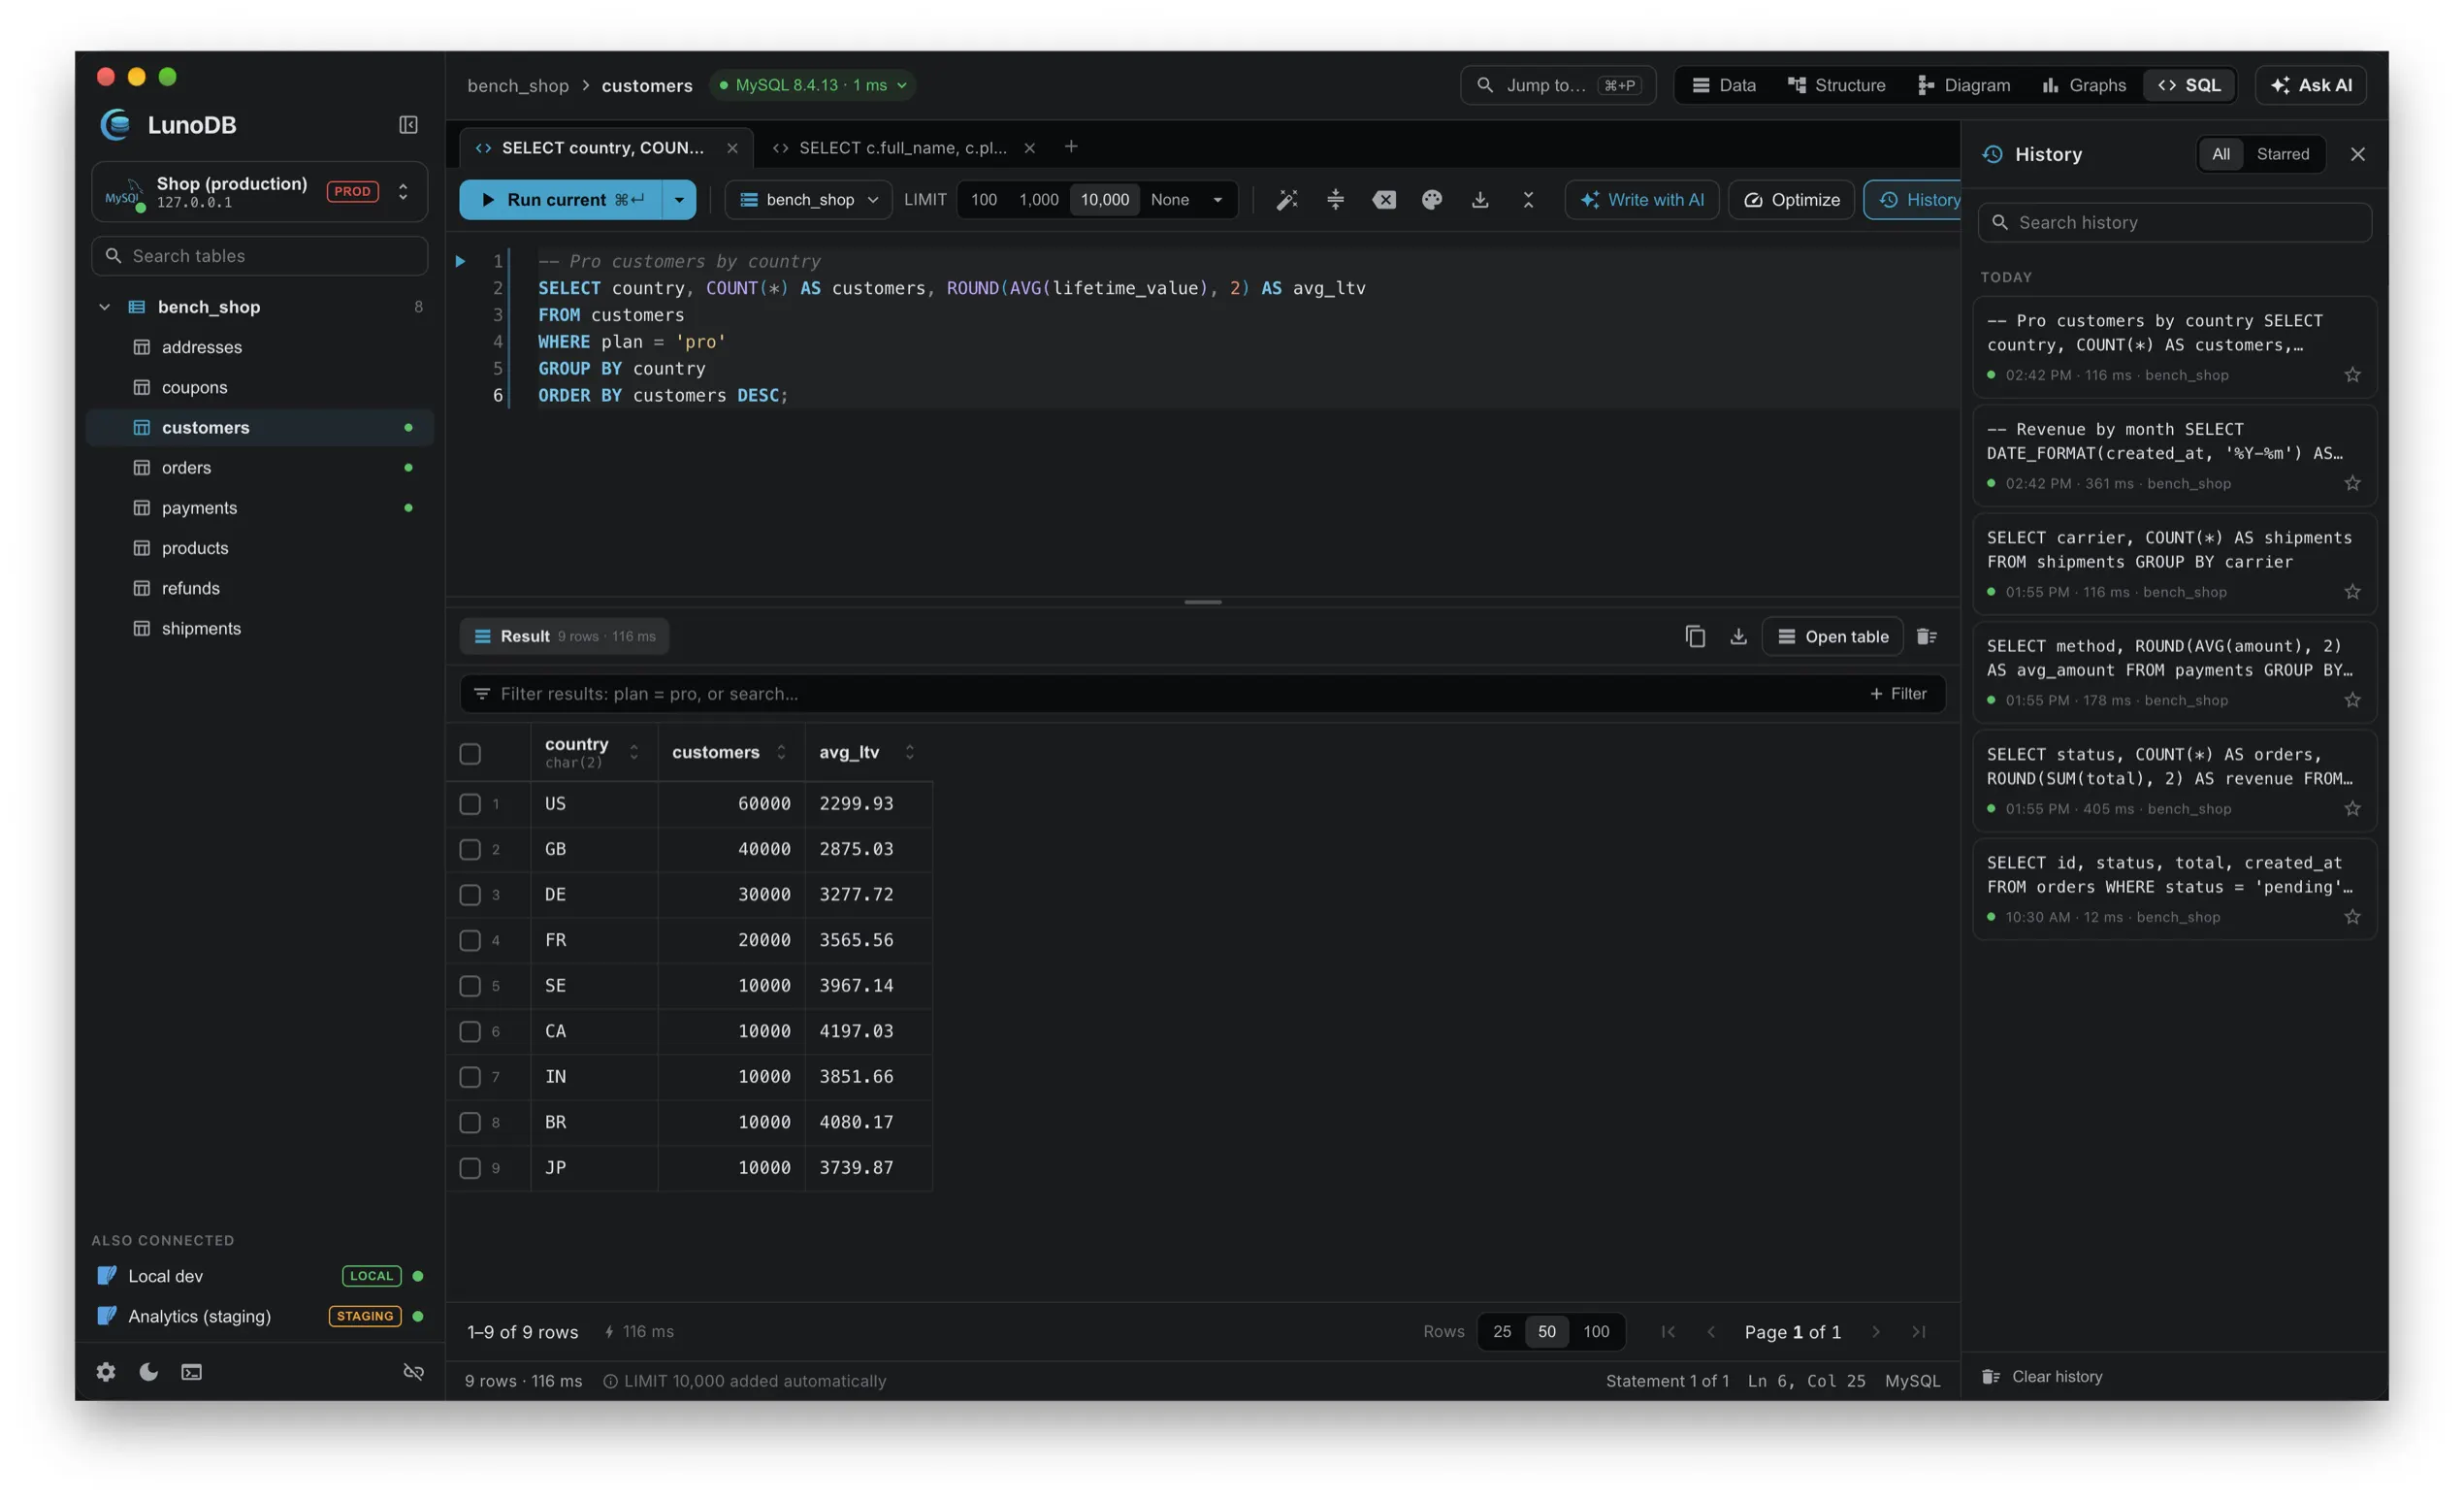
Task: Set LIMIT to 1,000
Action: point(1038,200)
